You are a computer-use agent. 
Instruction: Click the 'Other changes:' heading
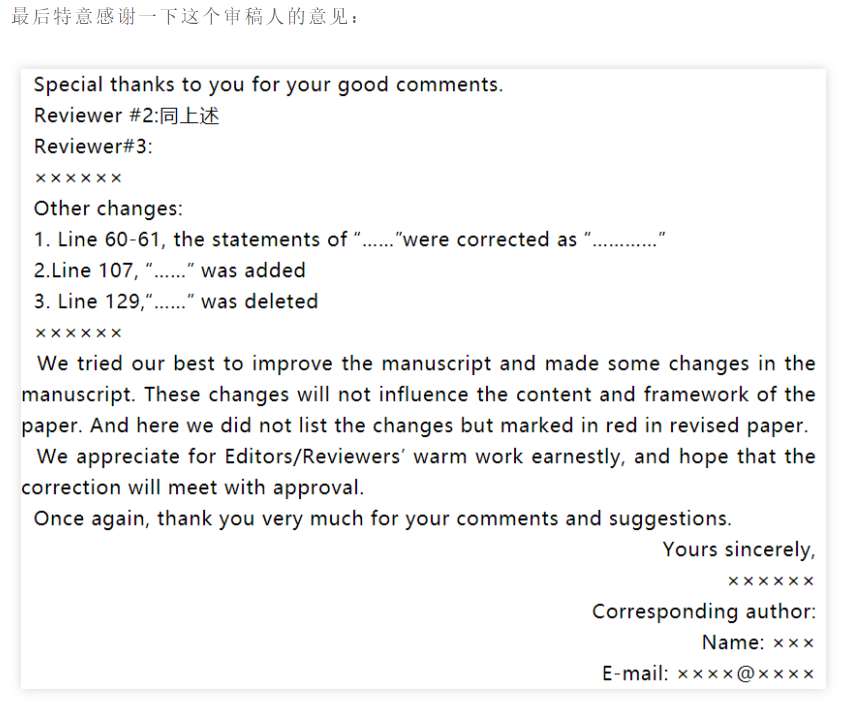[108, 208]
